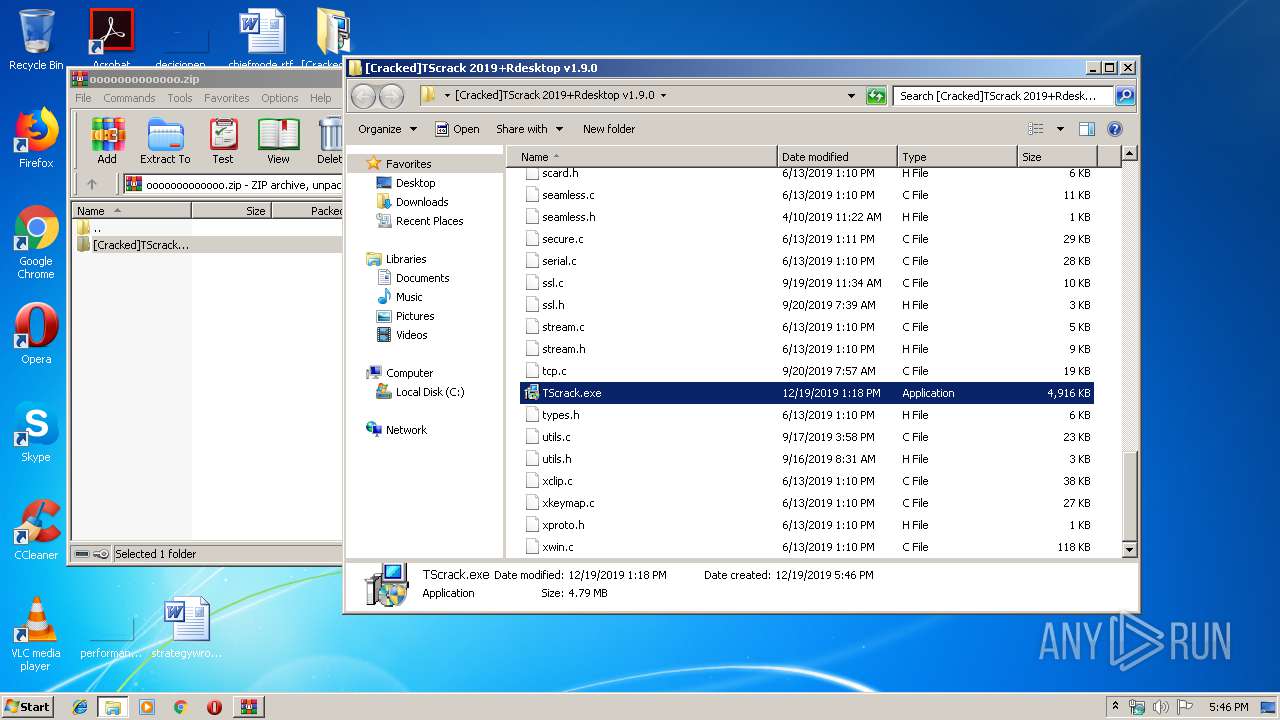Click the green Refresh button in address bar
Screen dimensions: 1280x720
pyautogui.click(x=876, y=96)
